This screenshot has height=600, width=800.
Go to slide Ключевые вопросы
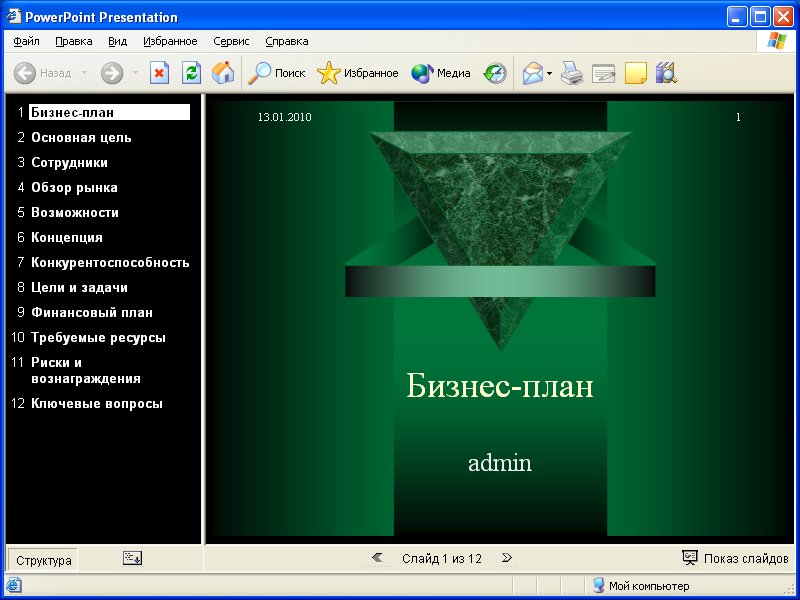coord(97,404)
